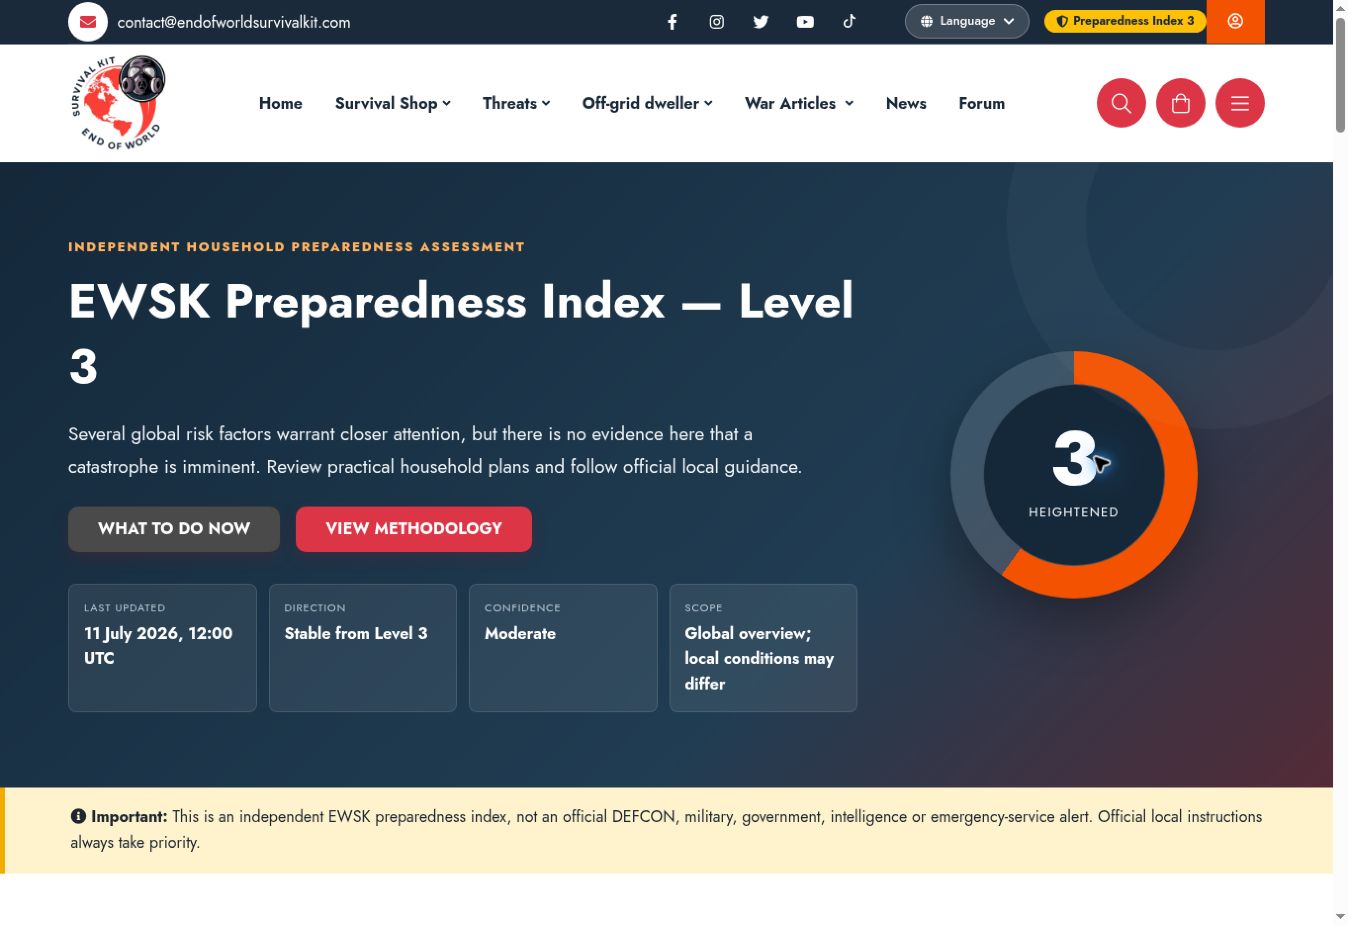The image size is (1348, 926).
Task: Expand the War Articles menu
Action: [799, 103]
